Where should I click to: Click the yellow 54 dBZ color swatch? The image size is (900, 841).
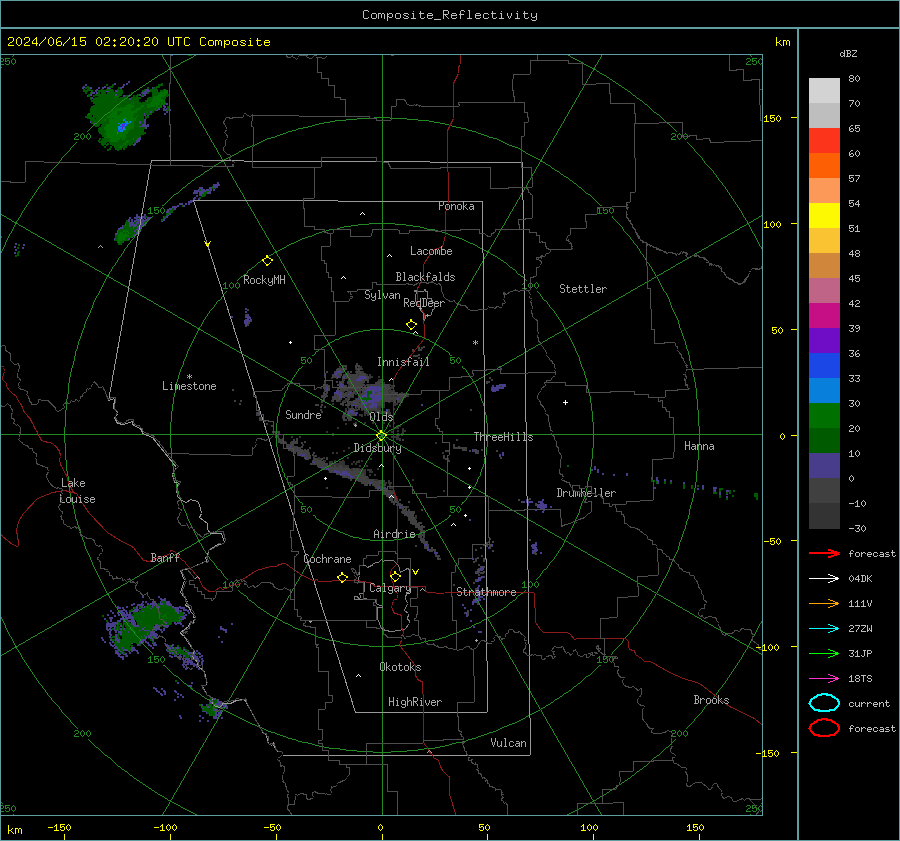824,216
